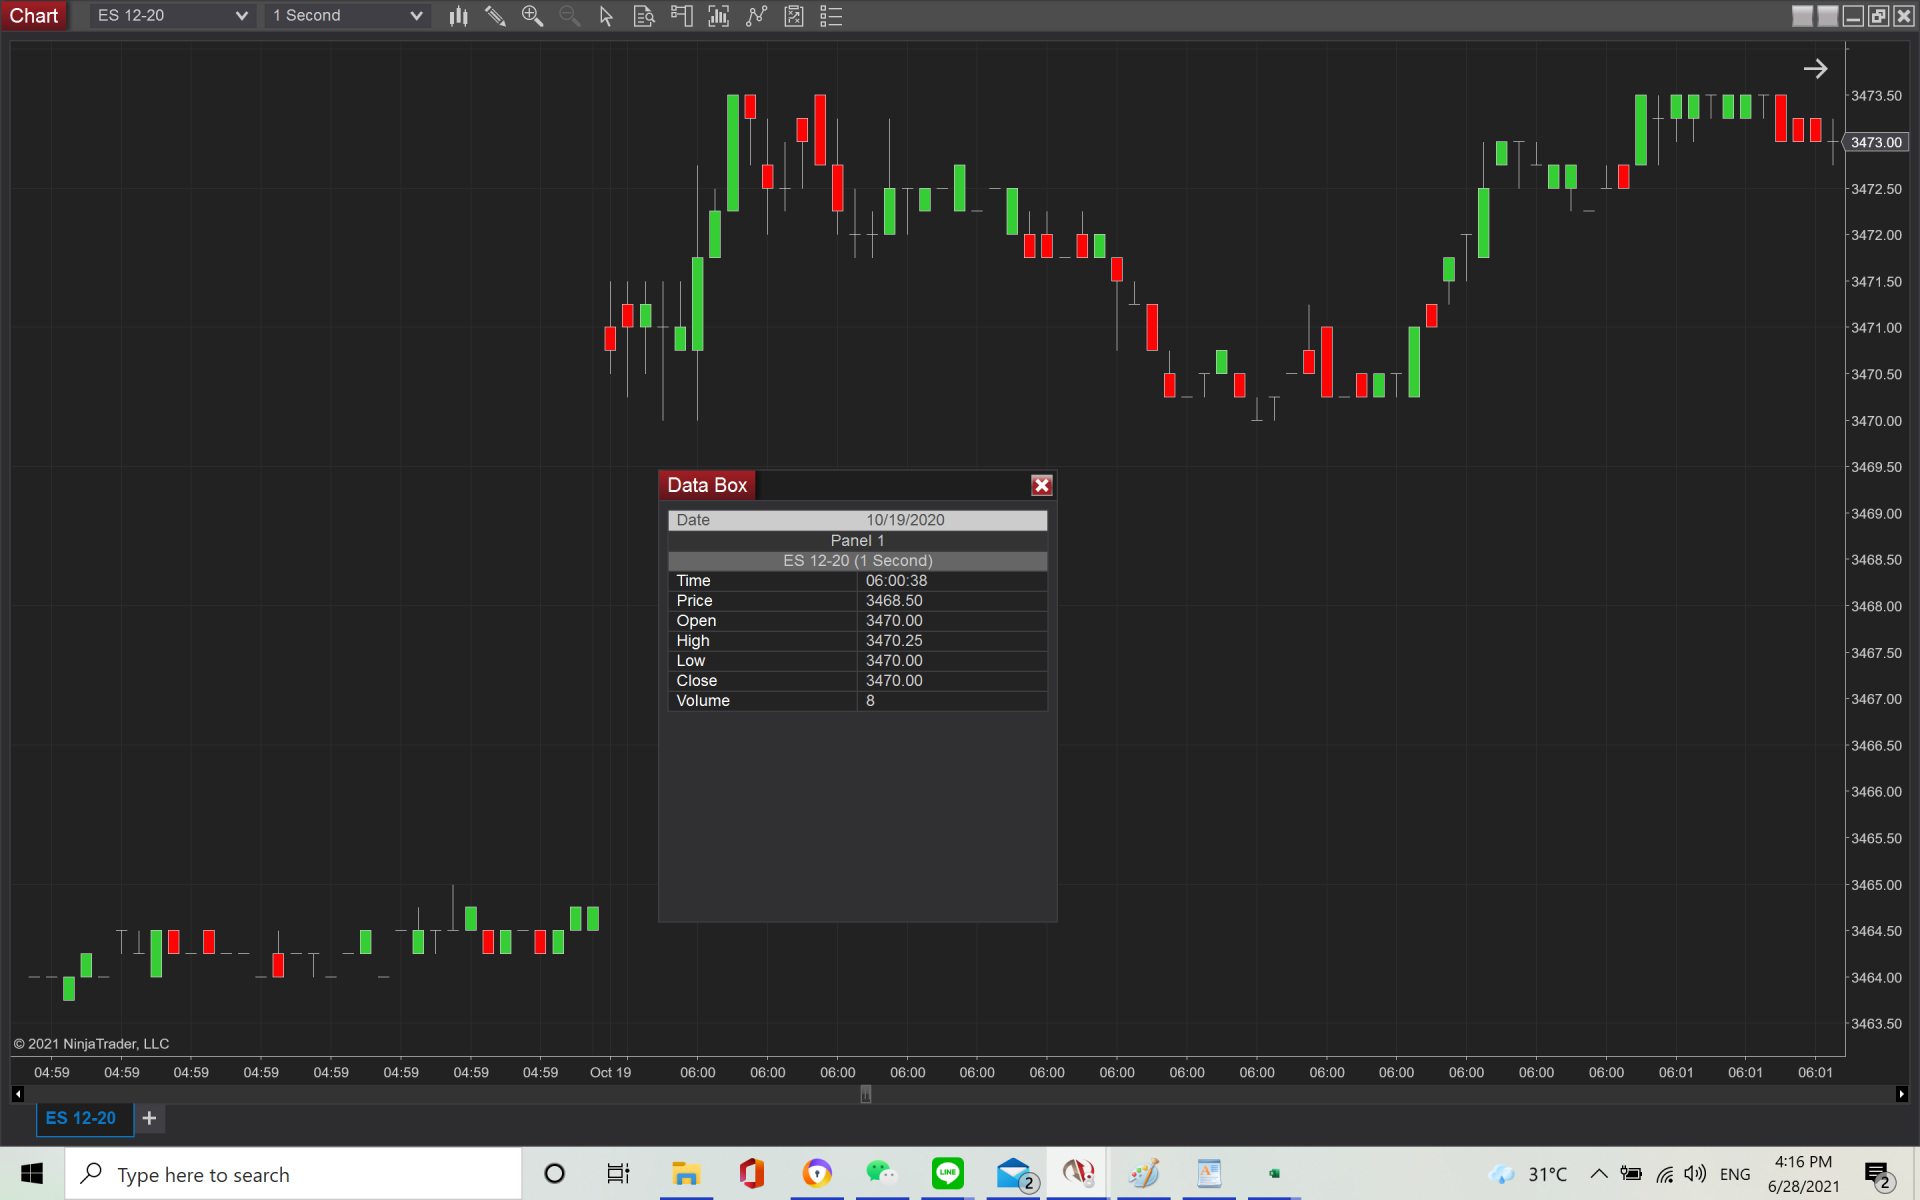Screen dimensions: 1920x1200
Task: Open the bar type candlestick icon
Action: tap(459, 16)
